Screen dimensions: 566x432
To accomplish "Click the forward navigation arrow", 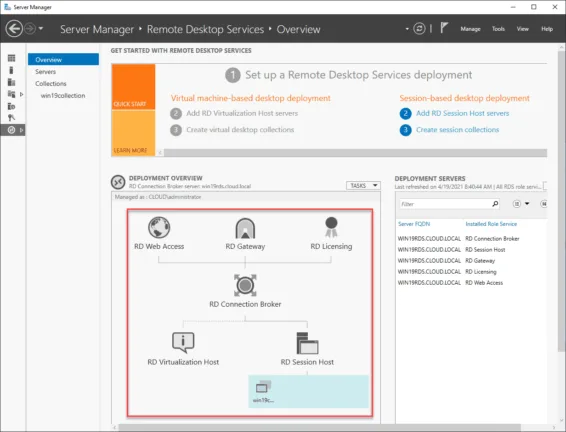I will [30, 29].
